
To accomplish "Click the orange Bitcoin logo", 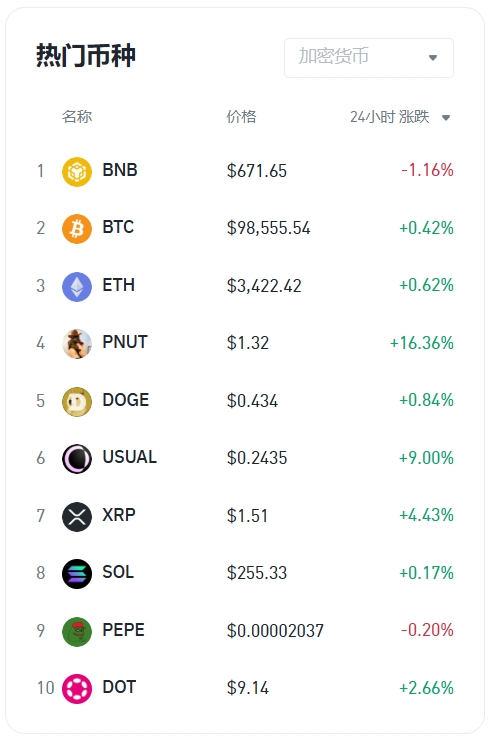I will click(77, 229).
